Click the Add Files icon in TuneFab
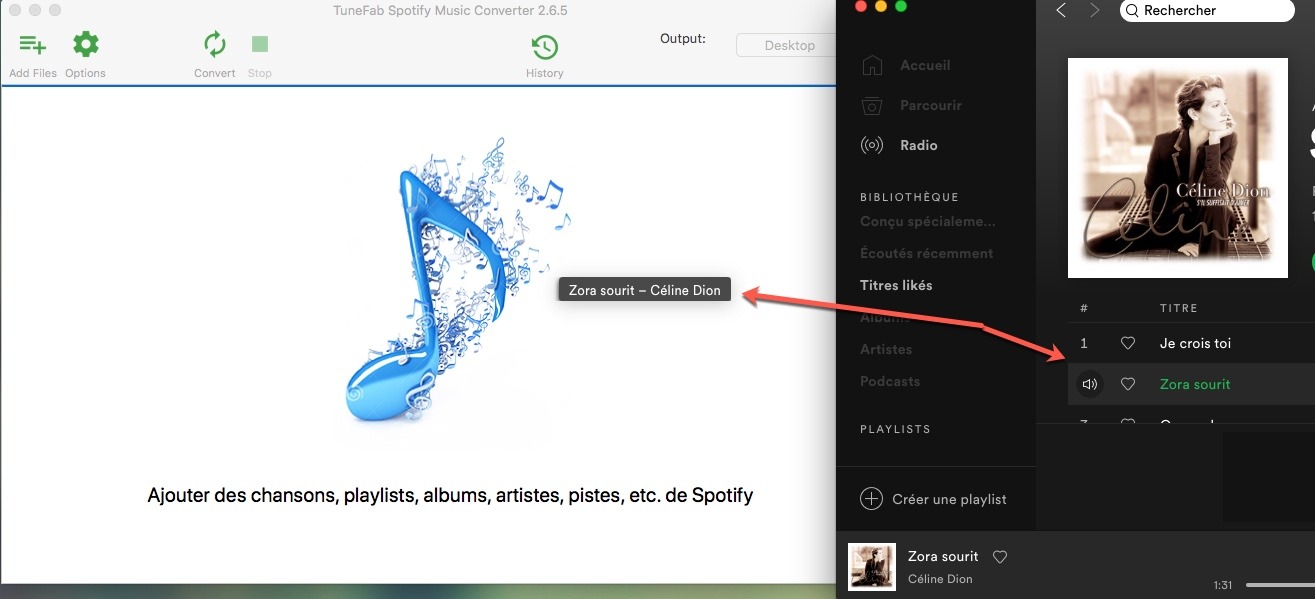The image size is (1315, 599). 33,44
